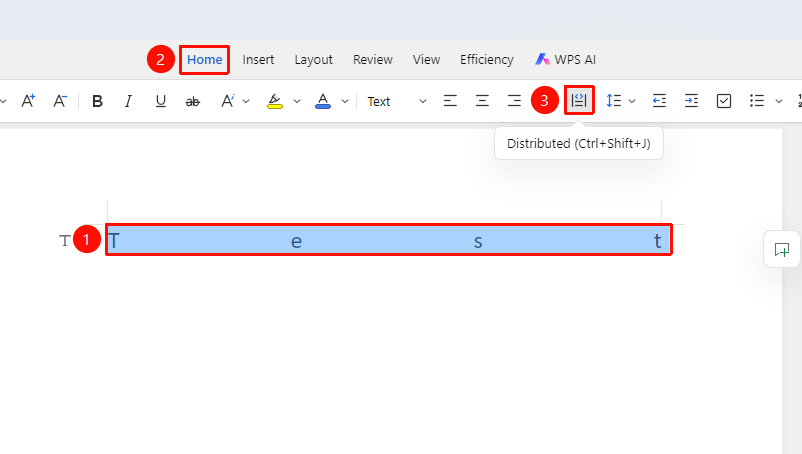Toggle strikethrough formatting
The height and width of the screenshot is (454, 802).
tap(192, 102)
